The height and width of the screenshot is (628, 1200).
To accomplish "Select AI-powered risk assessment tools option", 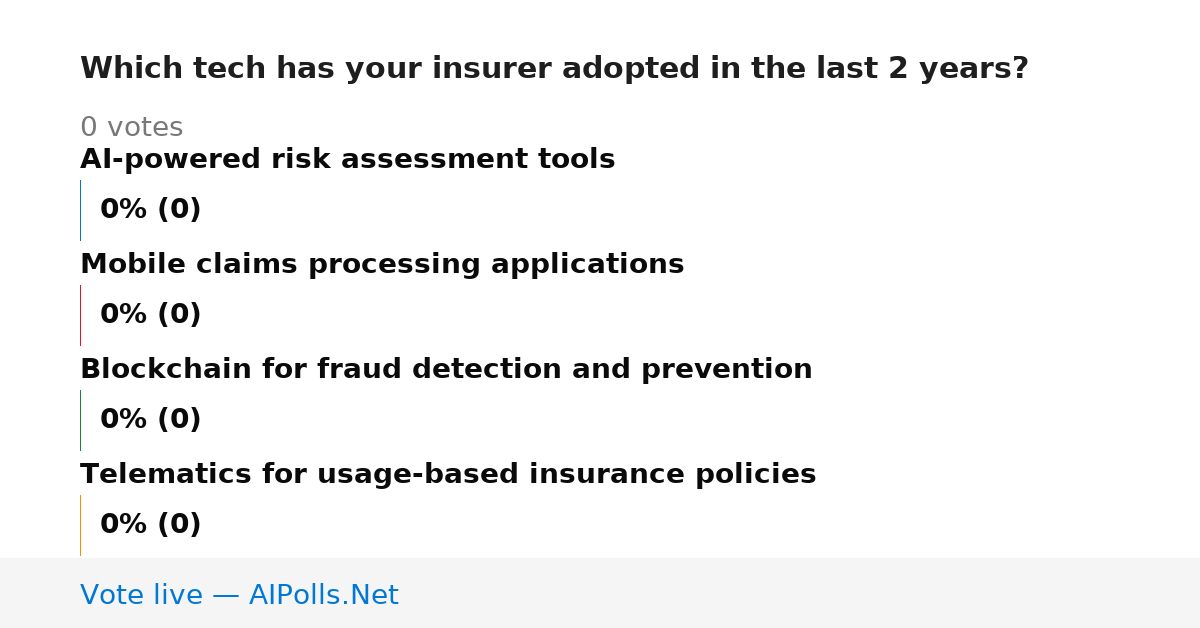I will click(x=347, y=160).
